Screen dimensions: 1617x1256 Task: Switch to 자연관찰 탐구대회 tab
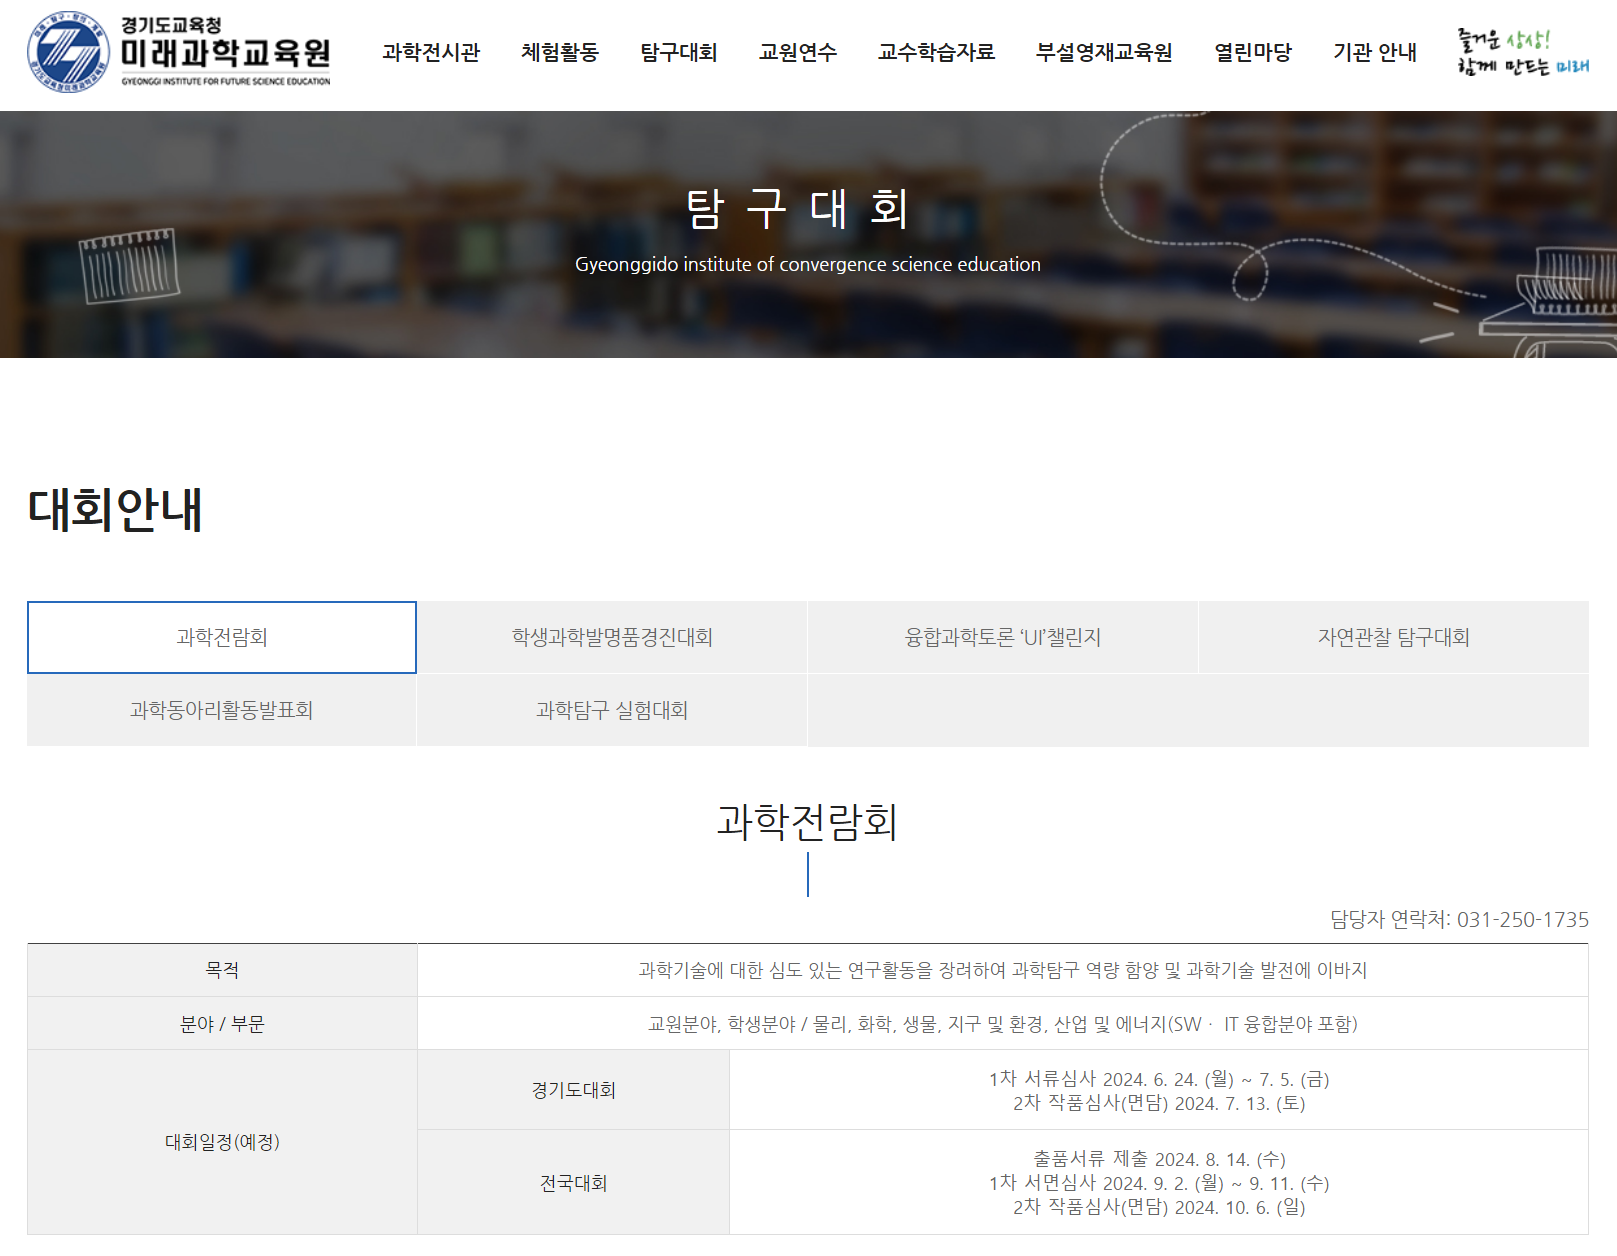[x=1394, y=637]
